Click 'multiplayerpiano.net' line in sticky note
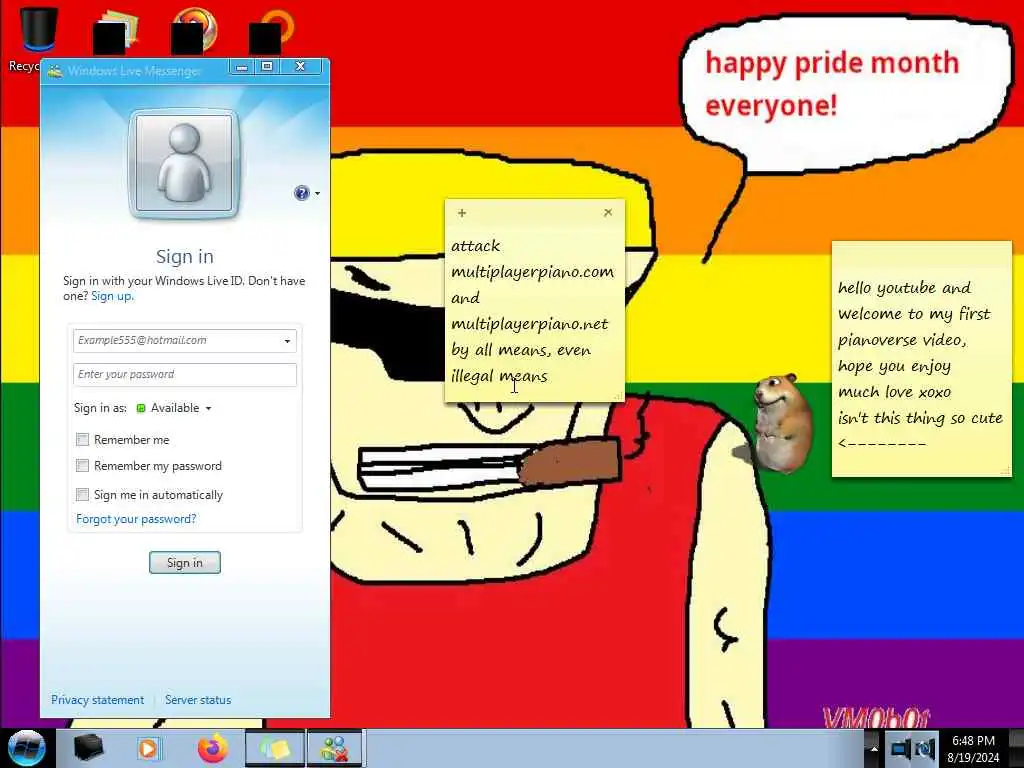This screenshot has height=768, width=1024. pyautogui.click(x=530, y=324)
